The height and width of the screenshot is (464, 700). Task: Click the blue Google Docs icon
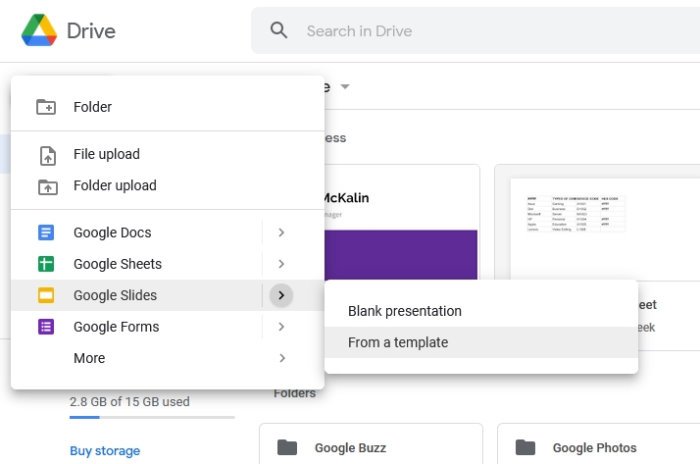(x=46, y=233)
